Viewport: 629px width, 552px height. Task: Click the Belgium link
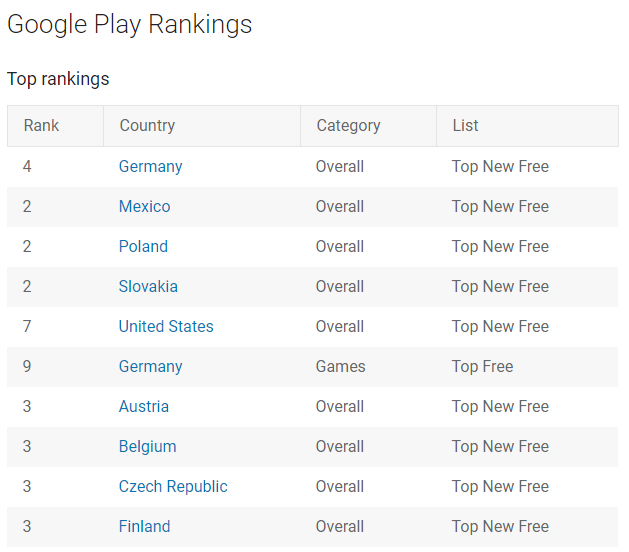(x=147, y=446)
